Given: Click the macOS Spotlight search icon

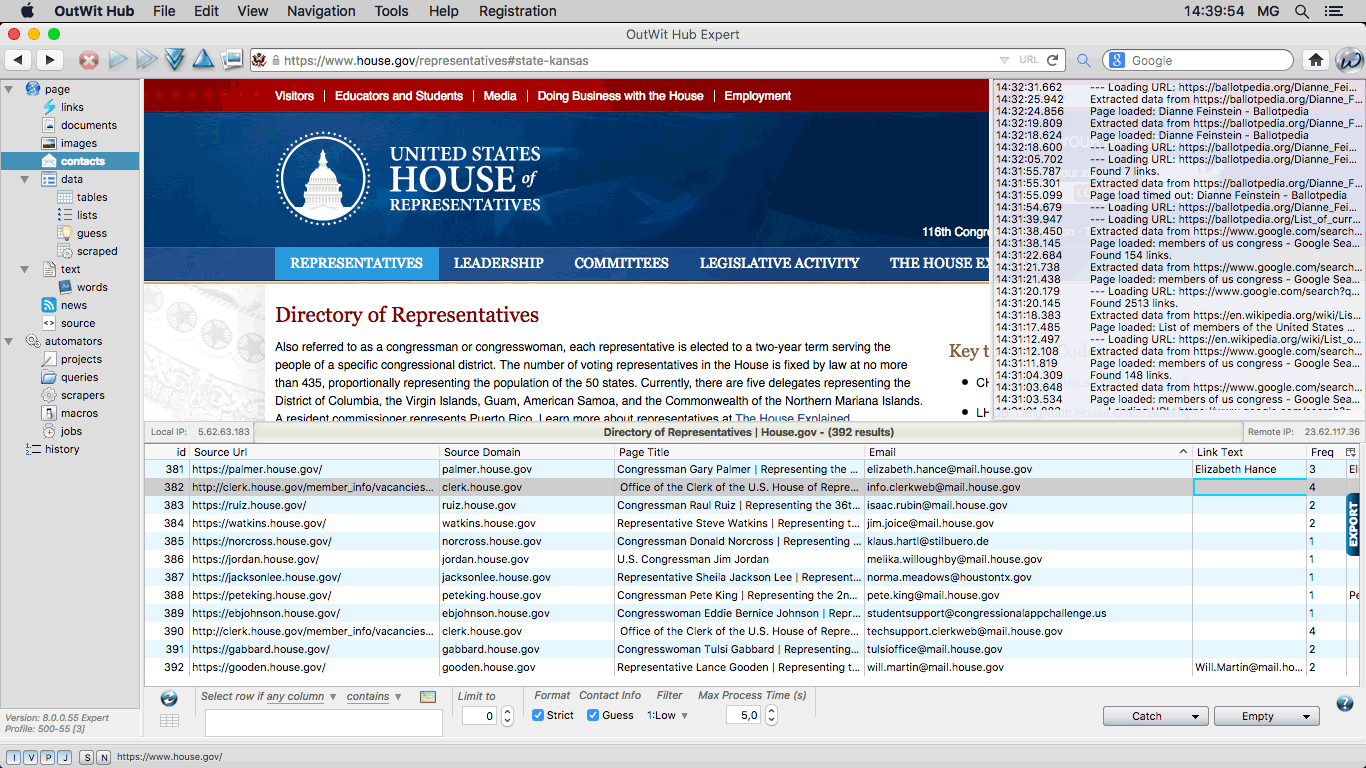Looking at the screenshot, I should point(1302,11).
